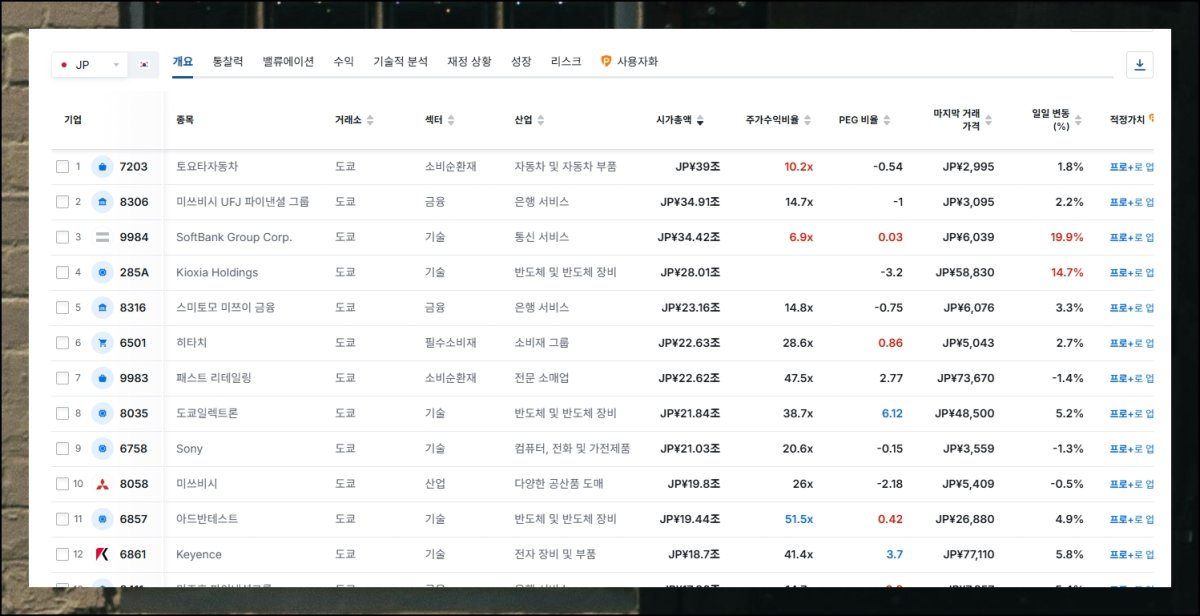1200x616 pixels.
Task: Tick the checkbox for row 8
Action: (x=62, y=413)
